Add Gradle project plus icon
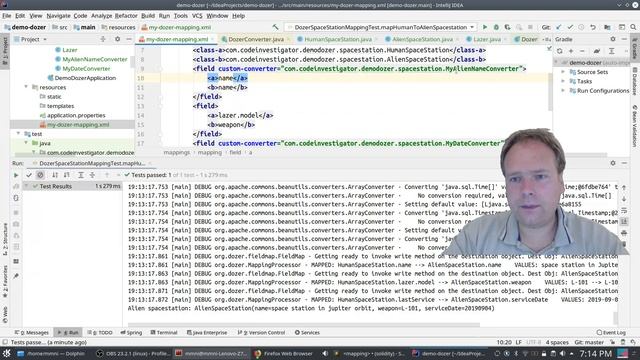This screenshot has width=640, height=360. (571, 51)
